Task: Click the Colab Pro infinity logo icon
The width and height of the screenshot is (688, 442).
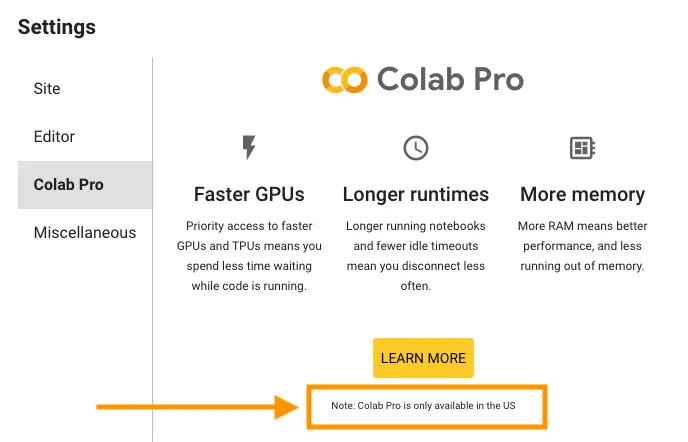Action: point(345,80)
